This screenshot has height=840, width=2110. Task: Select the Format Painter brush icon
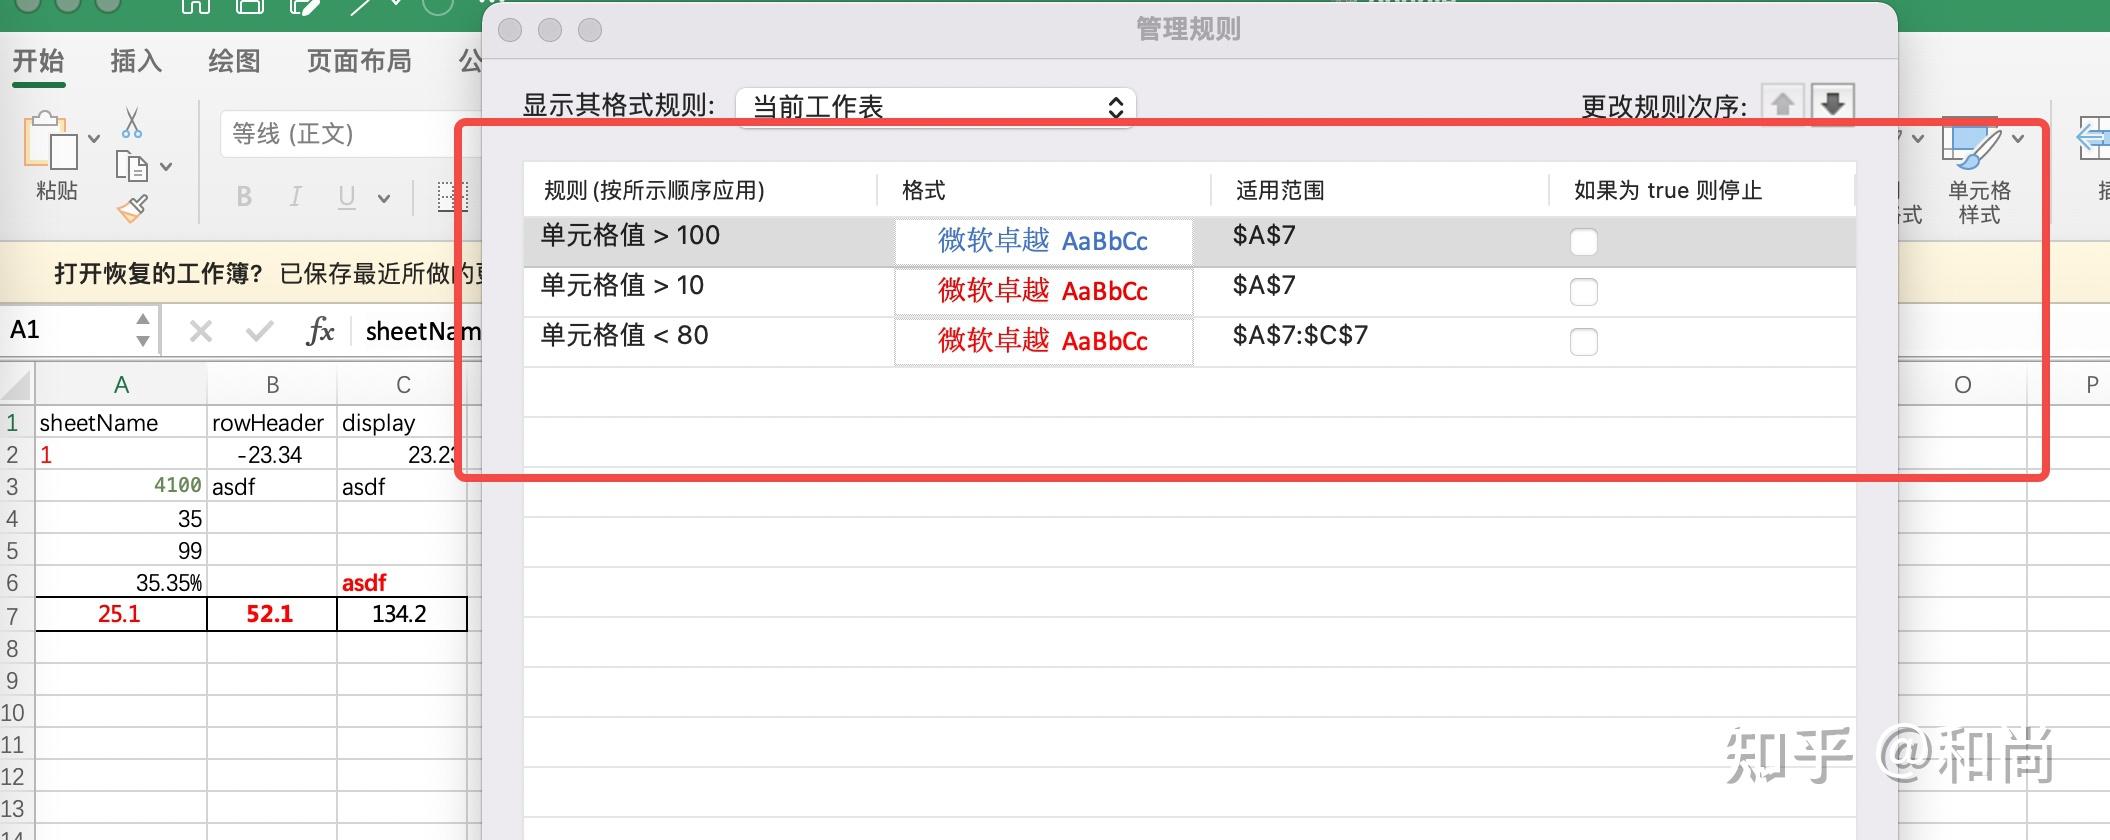pyautogui.click(x=132, y=208)
